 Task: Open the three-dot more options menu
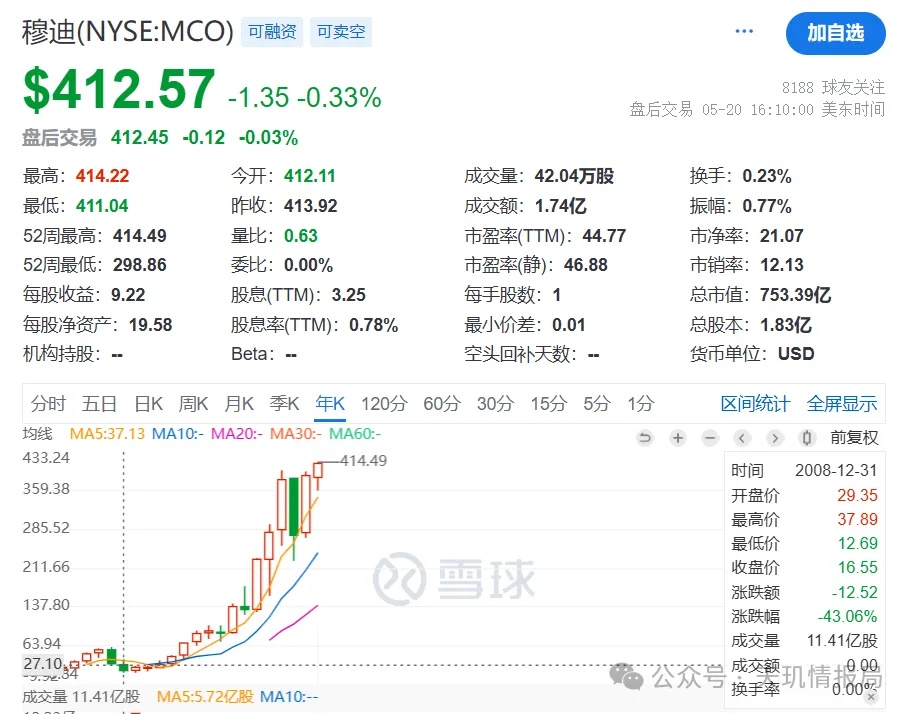pos(744,31)
